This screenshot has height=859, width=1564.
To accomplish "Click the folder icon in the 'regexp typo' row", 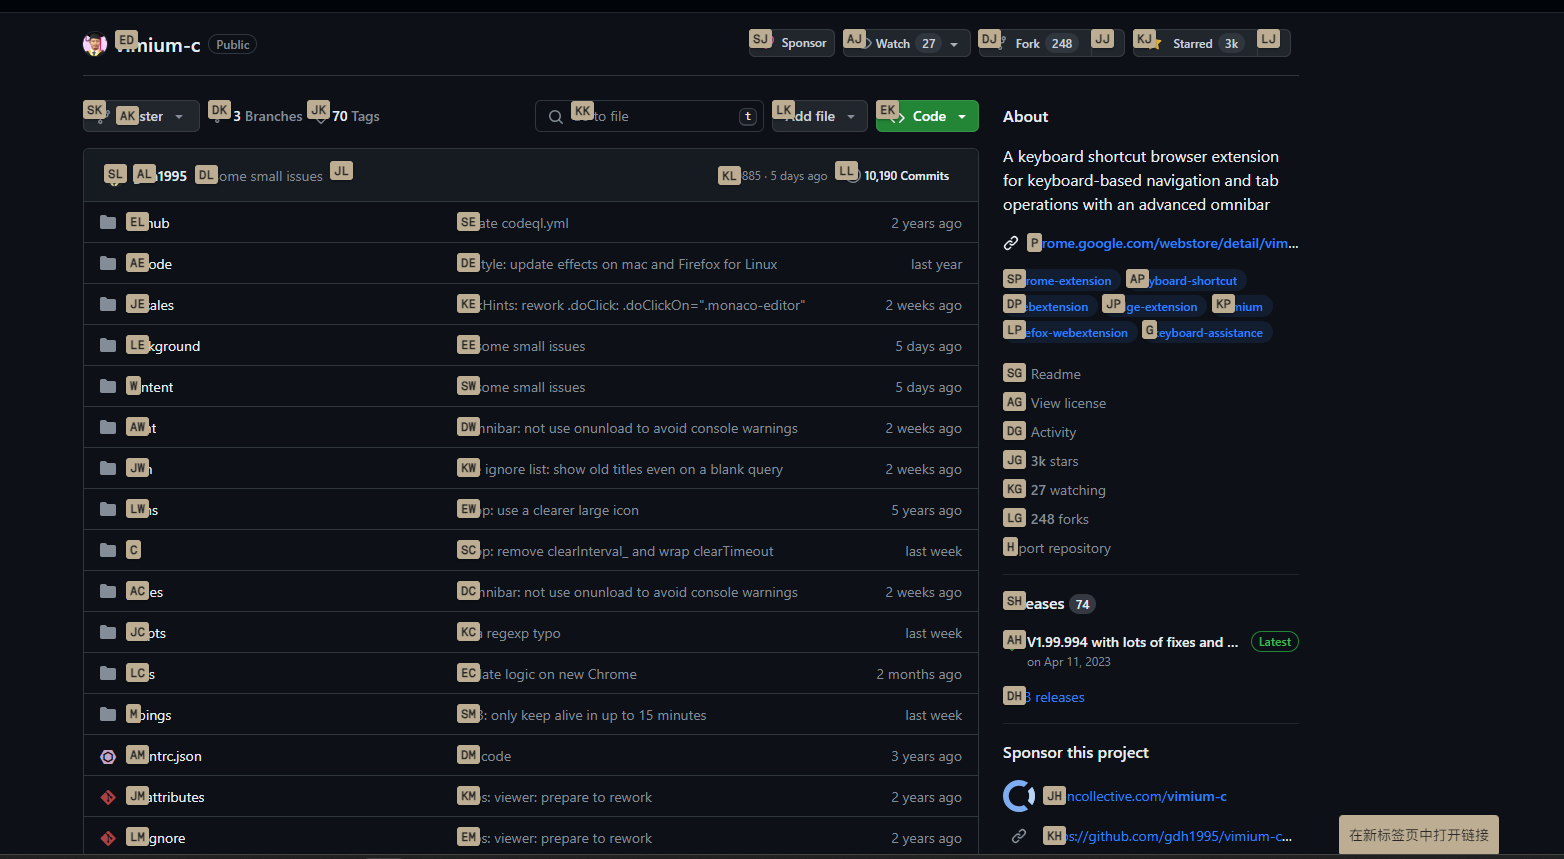I will tap(108, 632).
